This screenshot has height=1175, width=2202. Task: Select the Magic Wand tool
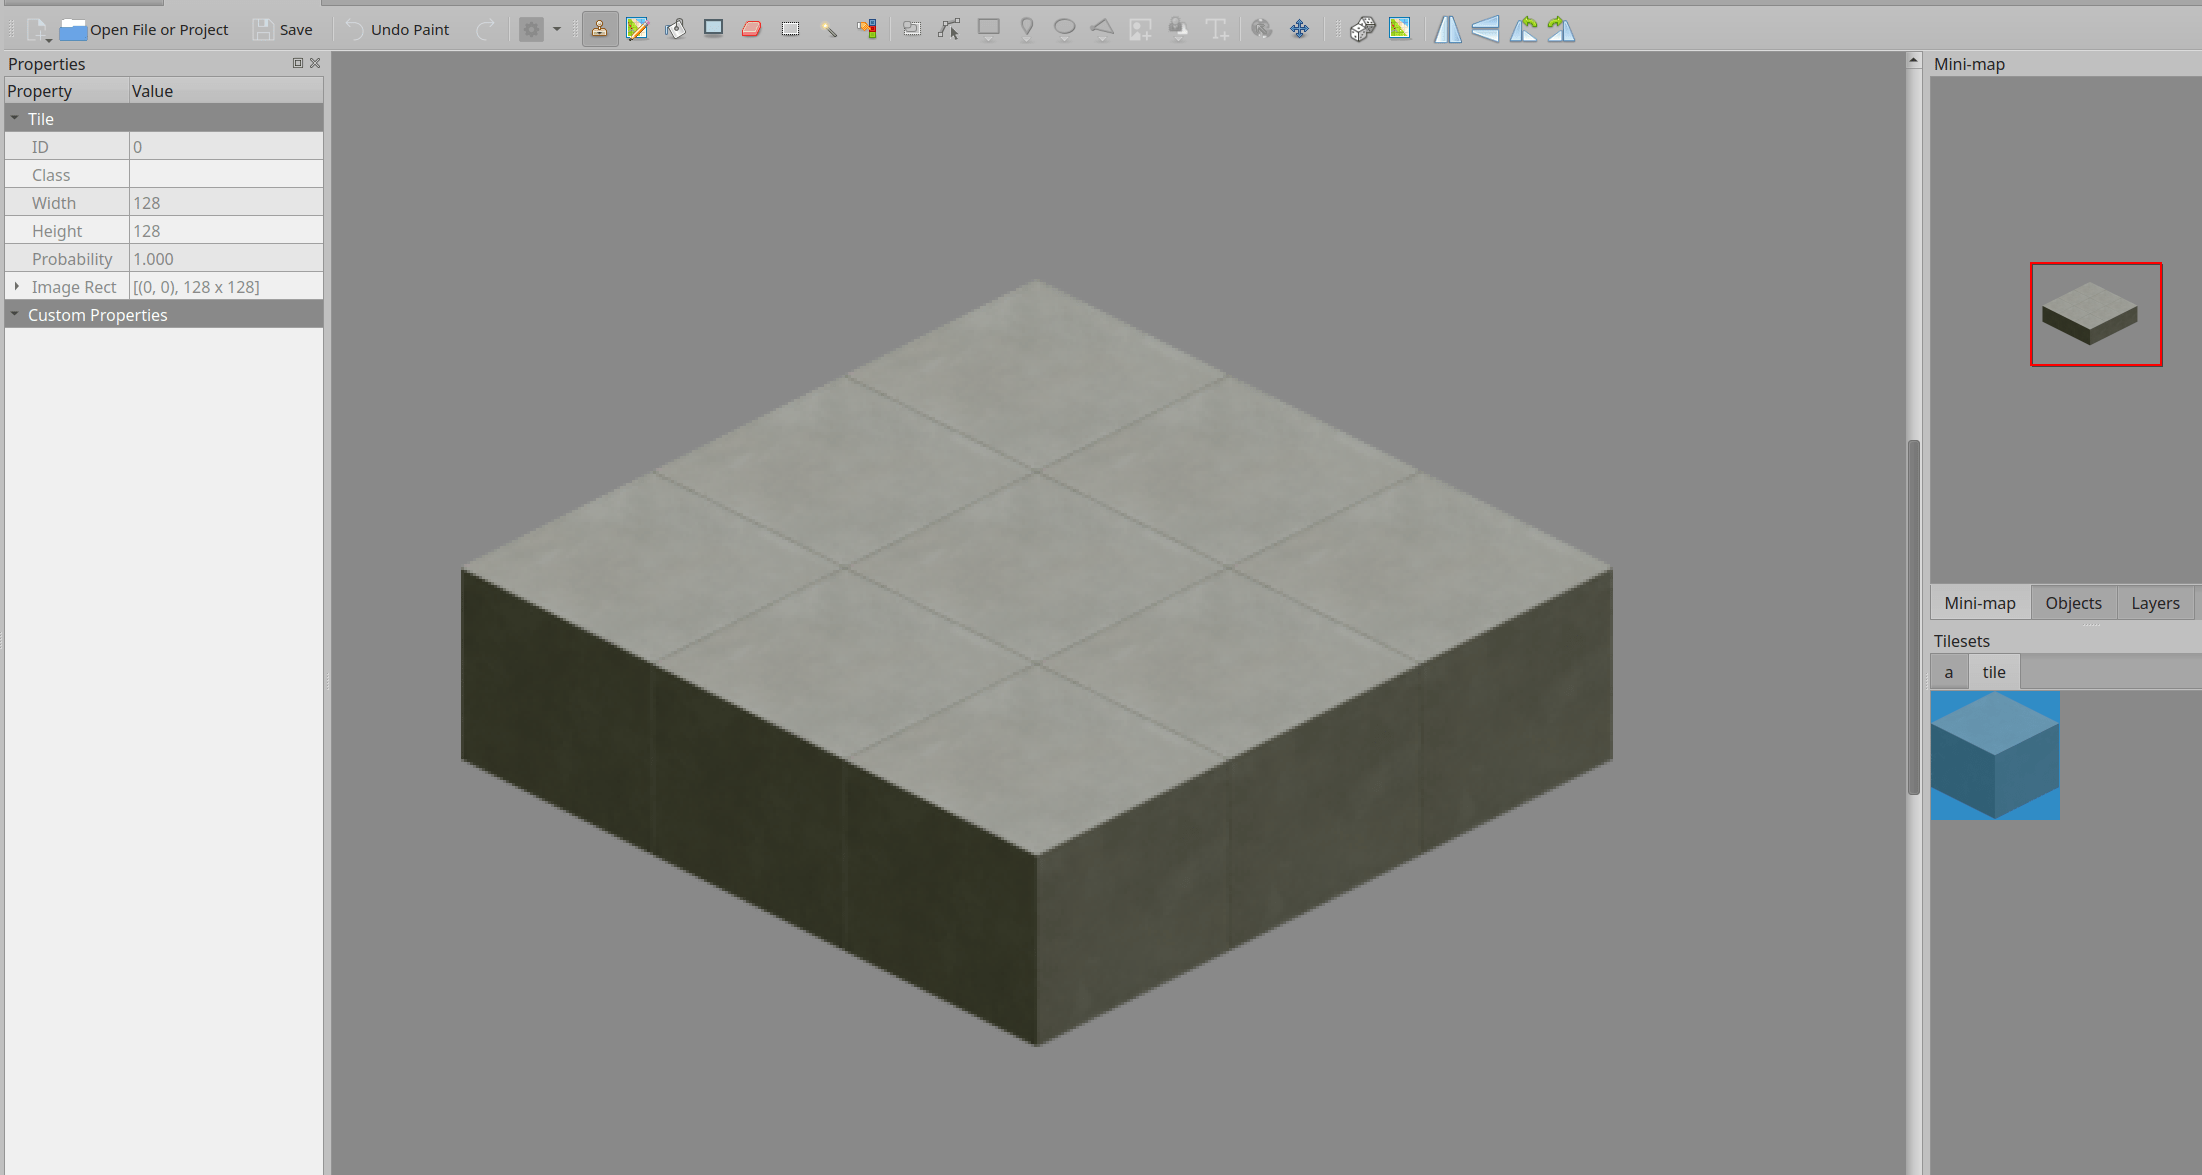[828, 29]
